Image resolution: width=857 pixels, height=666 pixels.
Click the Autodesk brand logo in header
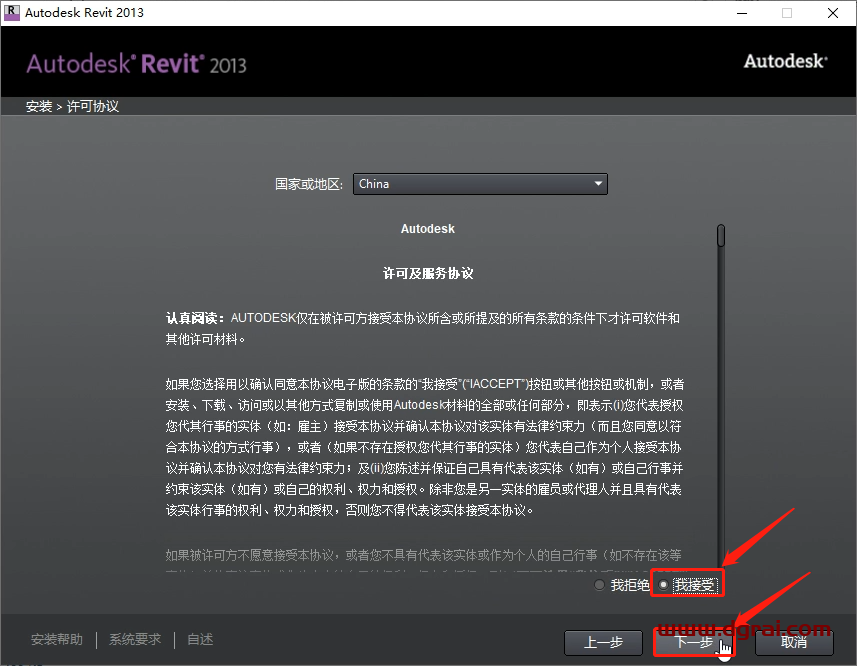785,61
